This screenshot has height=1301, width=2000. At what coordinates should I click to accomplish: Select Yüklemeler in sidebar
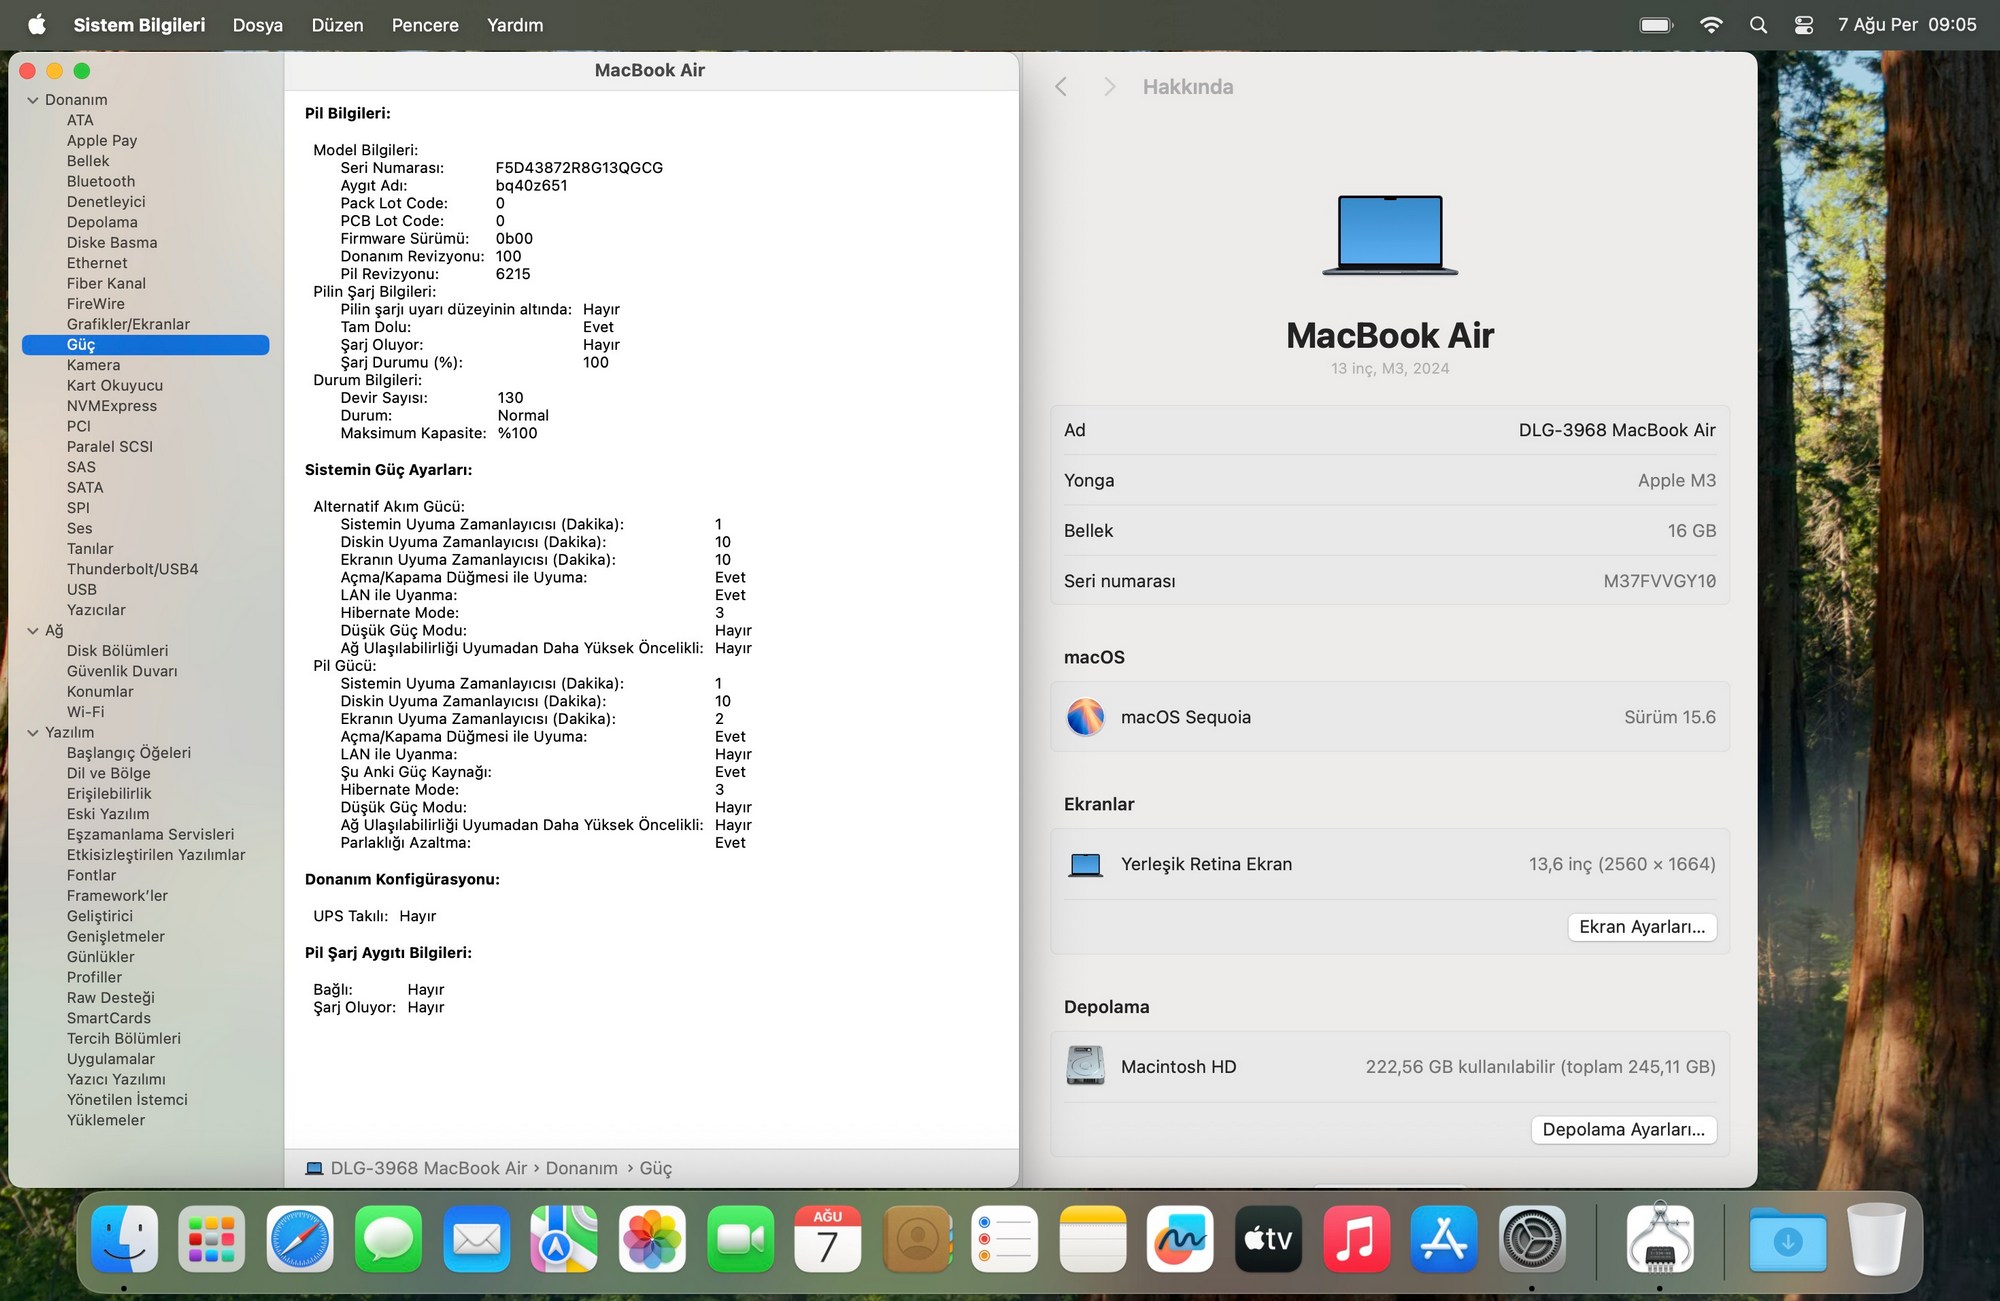coord(106,1120)
